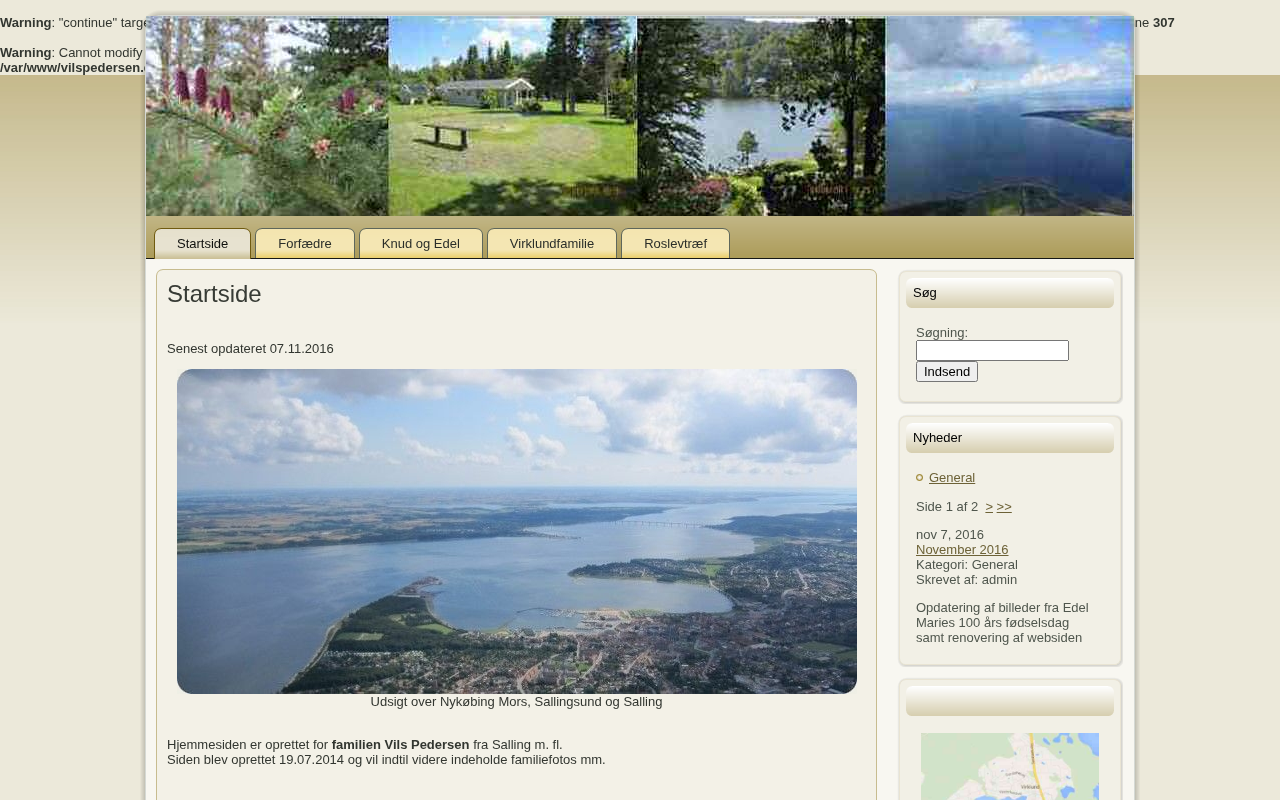
Task: Open the Virklundfamilie tab
Action: [x=552, y=244]
